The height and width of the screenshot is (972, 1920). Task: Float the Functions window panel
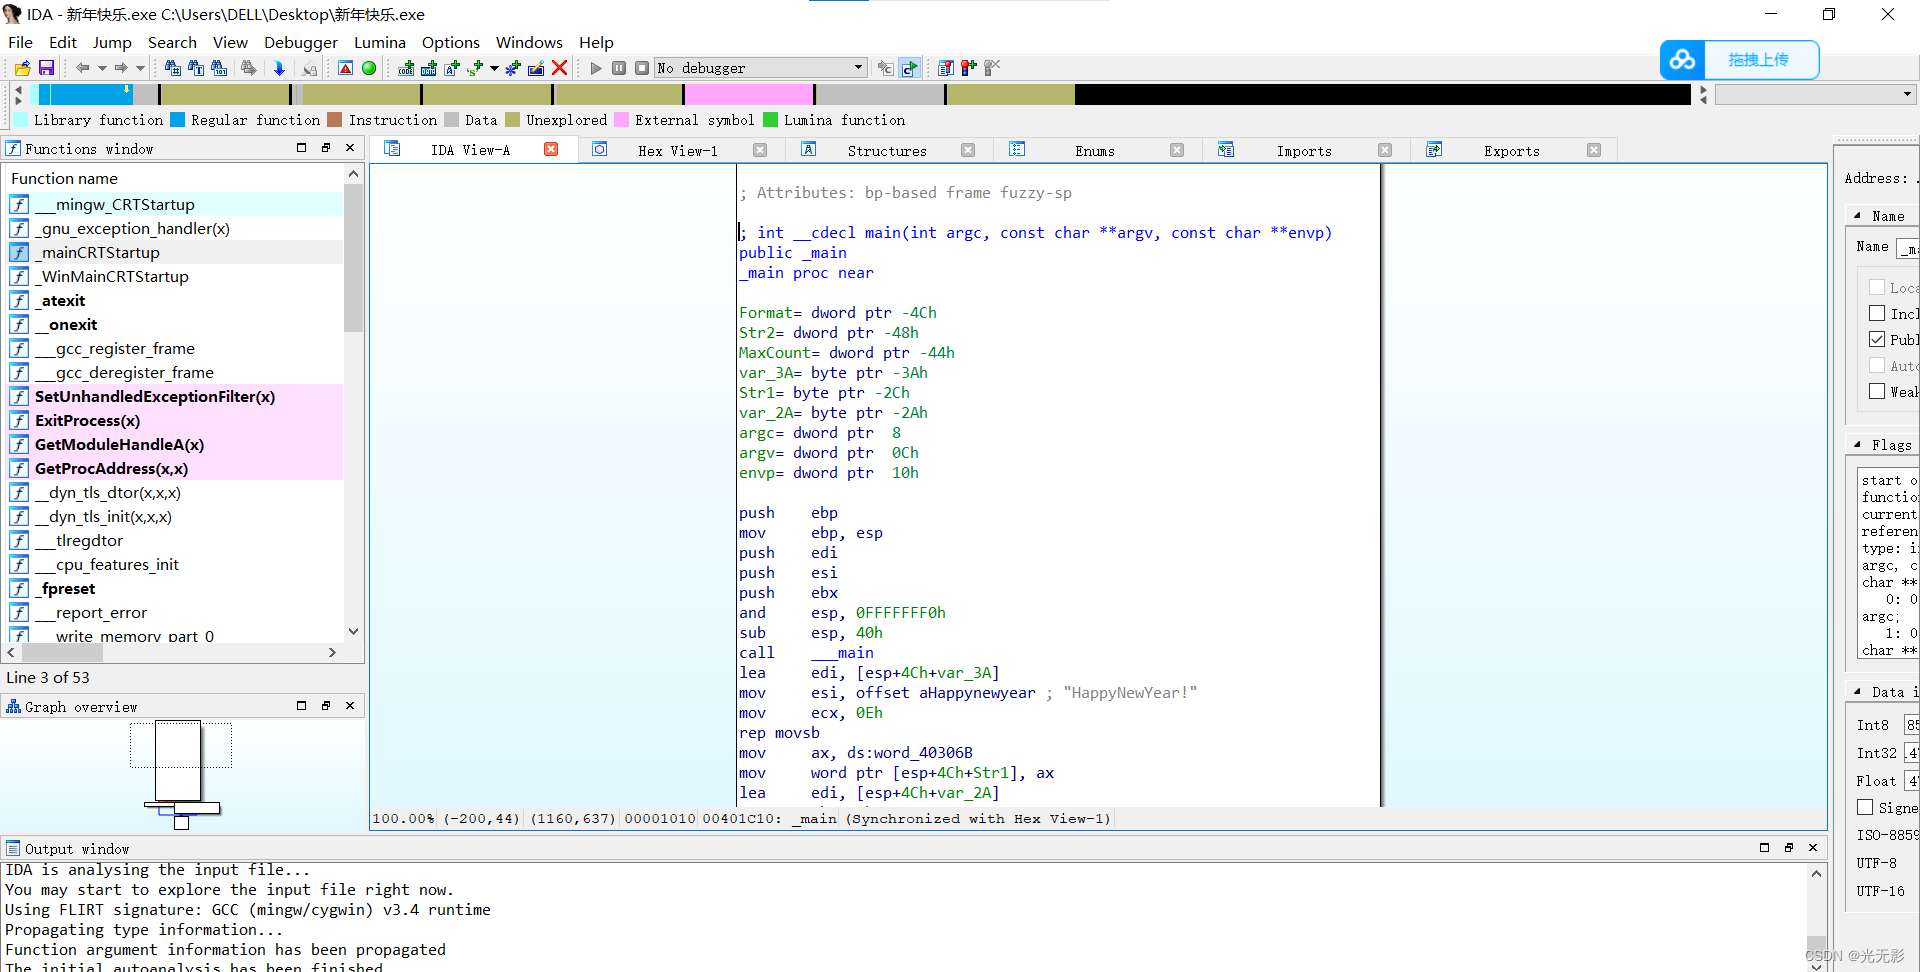pyautogui.click(x=325, y=147)
